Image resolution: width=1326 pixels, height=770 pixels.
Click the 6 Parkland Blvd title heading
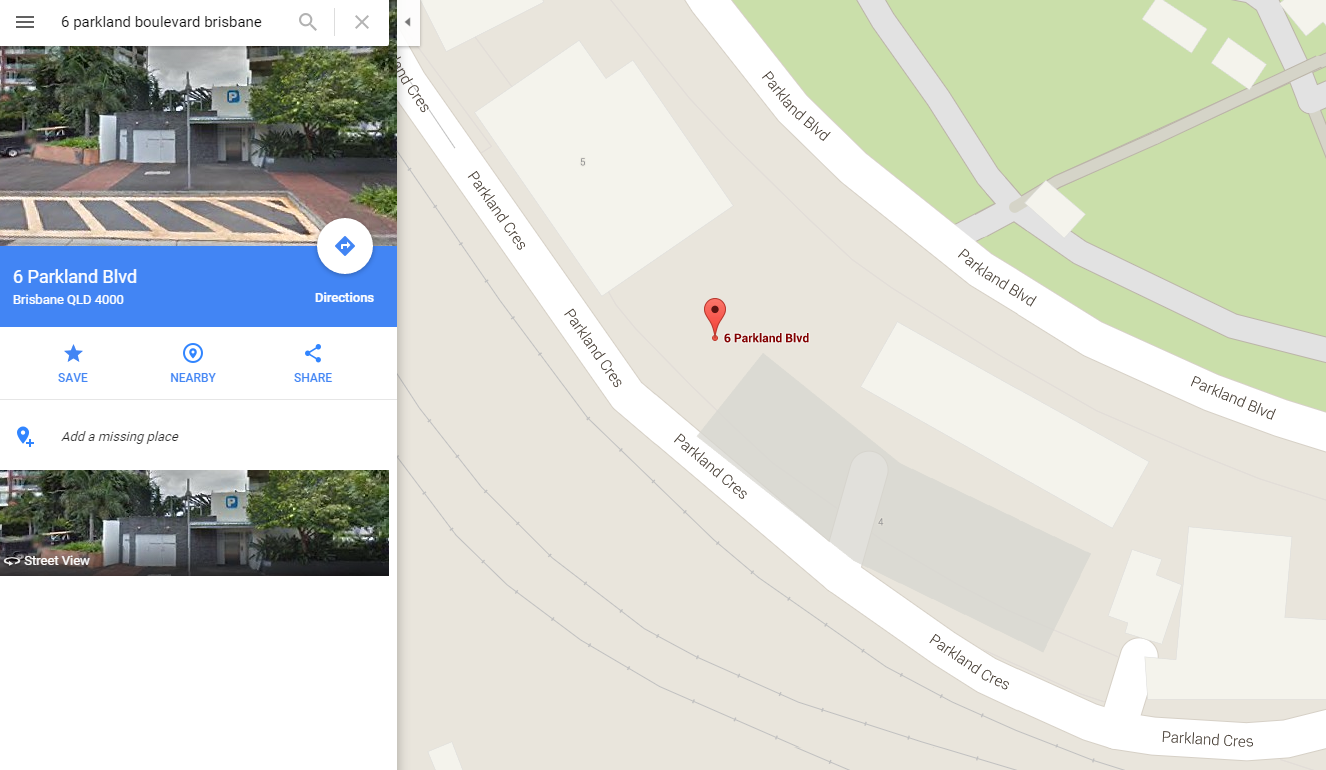pyautogui.click(x=75, y=277)
